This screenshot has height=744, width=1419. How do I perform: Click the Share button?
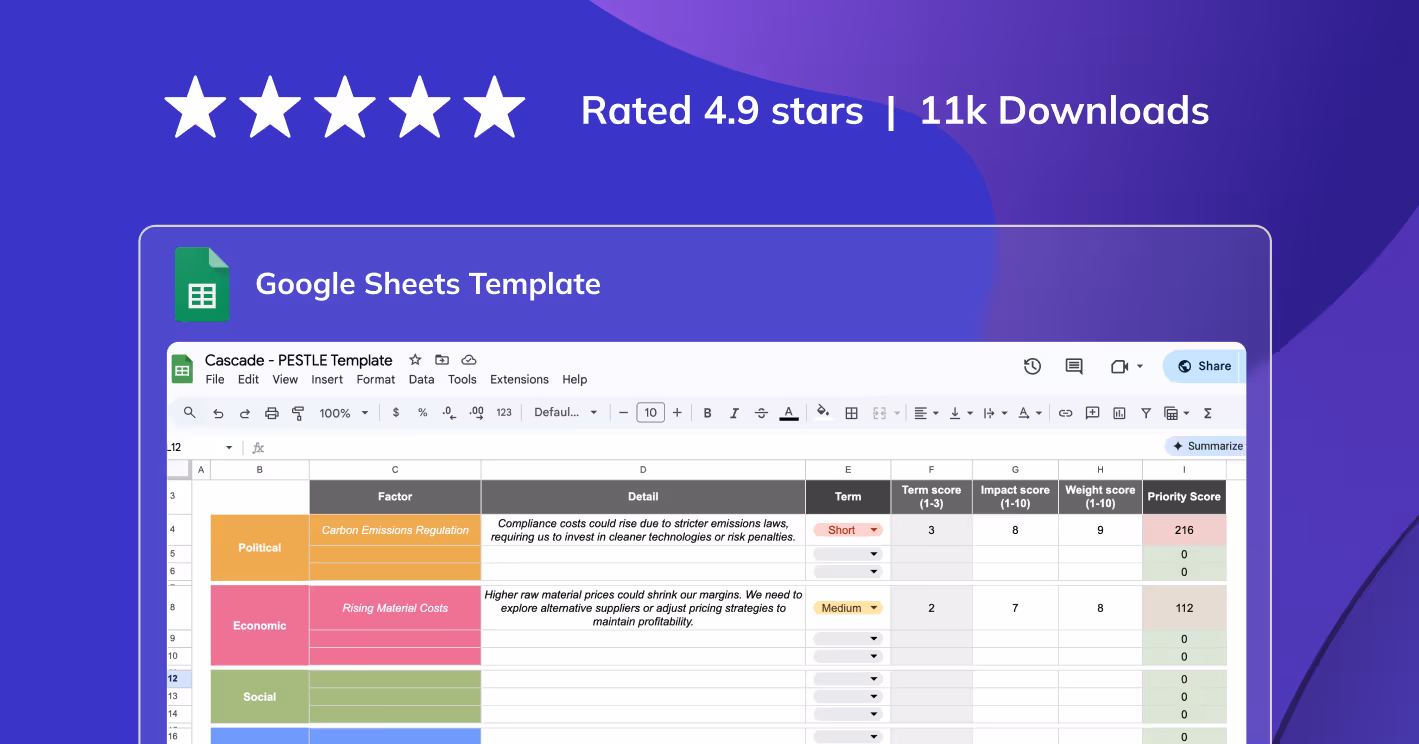1204,366
